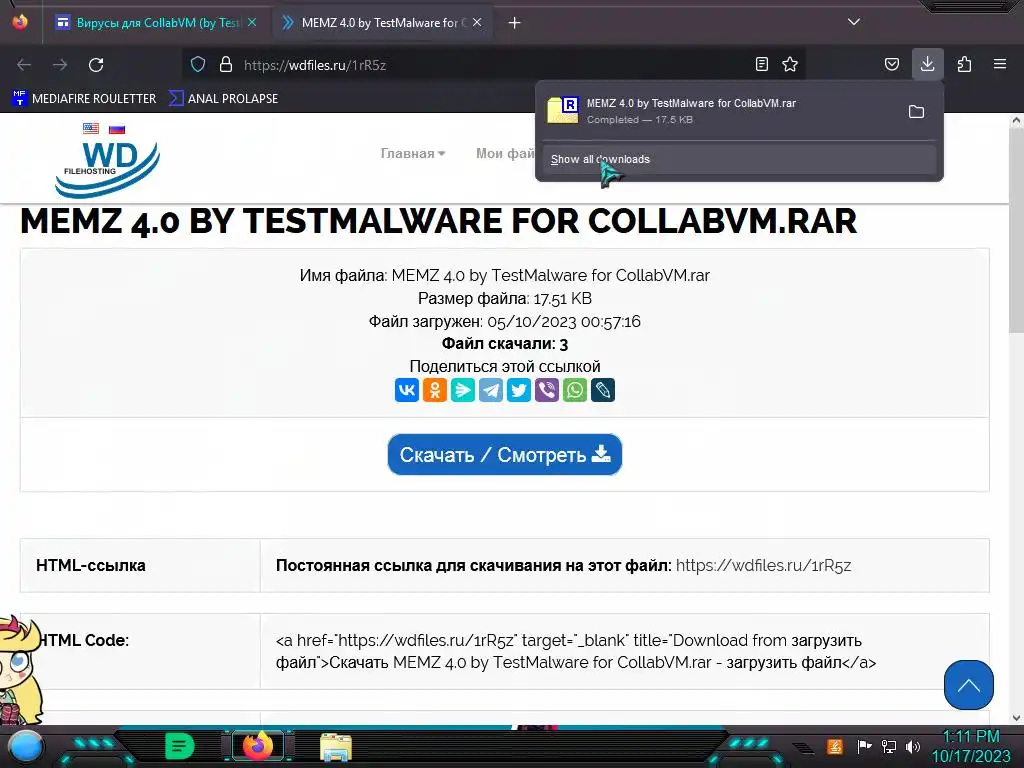The height and width of the screenshot is (768, 1024).
Task: Click the Firefox back arrow
Action: 24,65
